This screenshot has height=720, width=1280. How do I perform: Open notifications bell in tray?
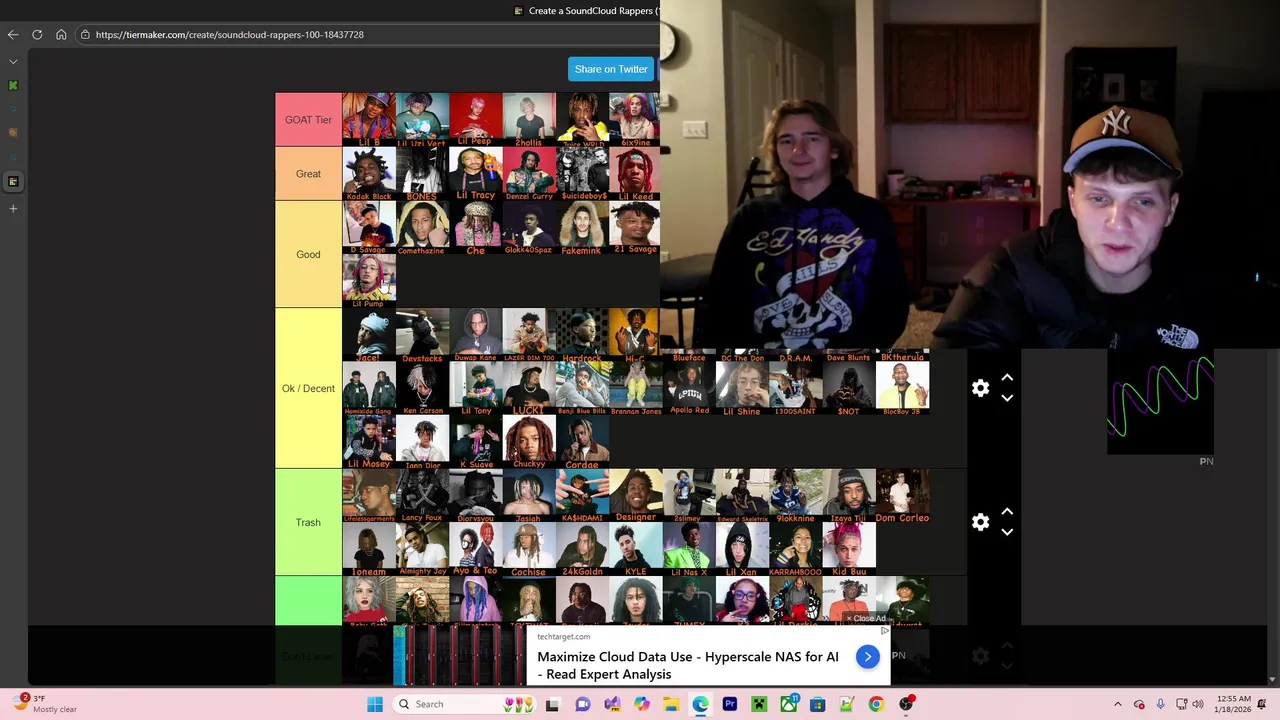tap(1263, 704)
